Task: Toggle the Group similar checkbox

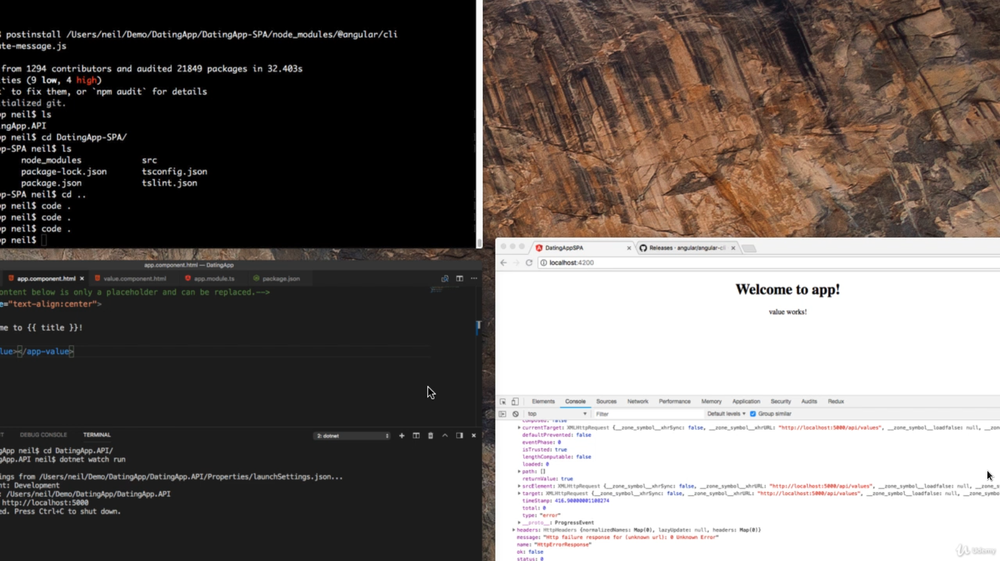Action: click(x=753, y=414)
